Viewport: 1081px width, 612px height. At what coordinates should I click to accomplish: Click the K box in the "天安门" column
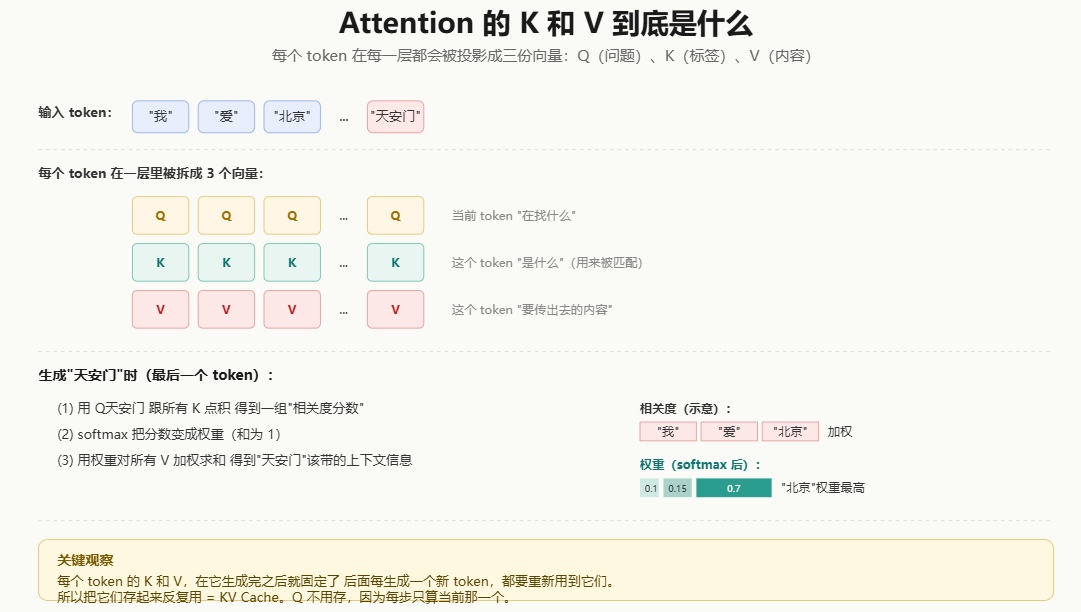396,263
